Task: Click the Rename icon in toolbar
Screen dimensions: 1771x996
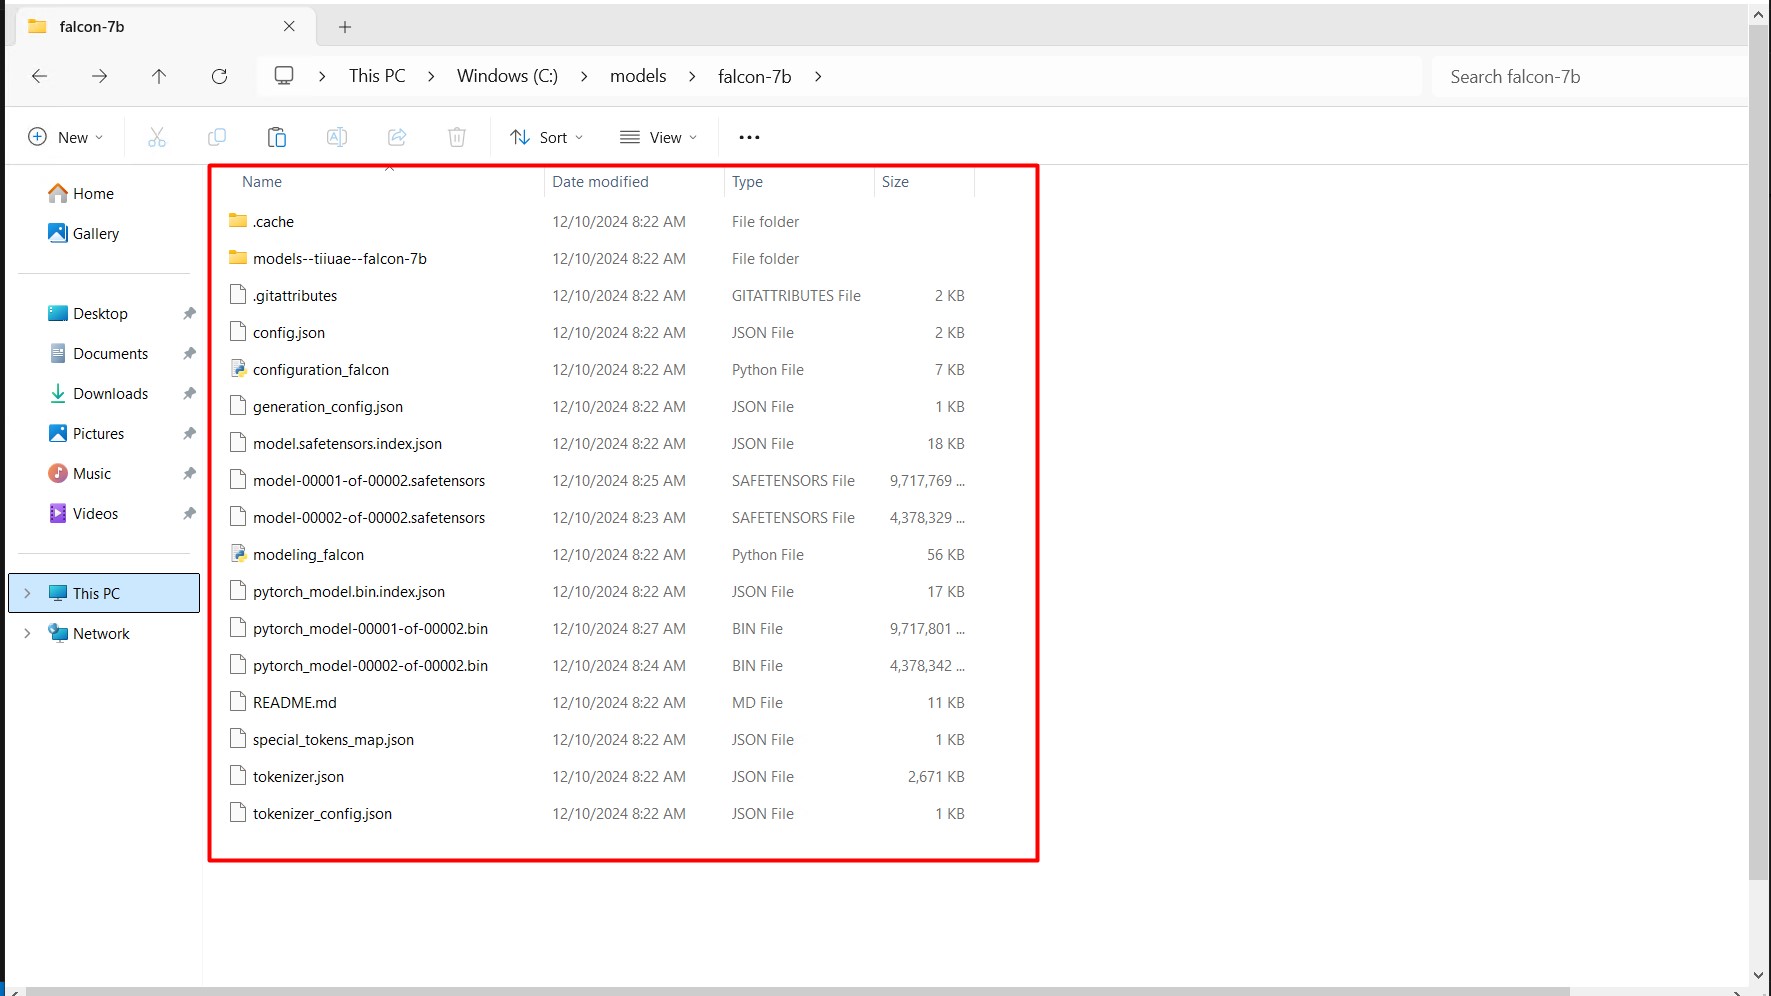Action: pos(337,137)
